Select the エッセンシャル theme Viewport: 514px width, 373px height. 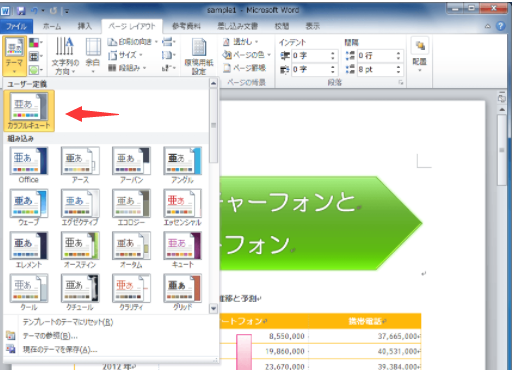click(x=182, y=208)
